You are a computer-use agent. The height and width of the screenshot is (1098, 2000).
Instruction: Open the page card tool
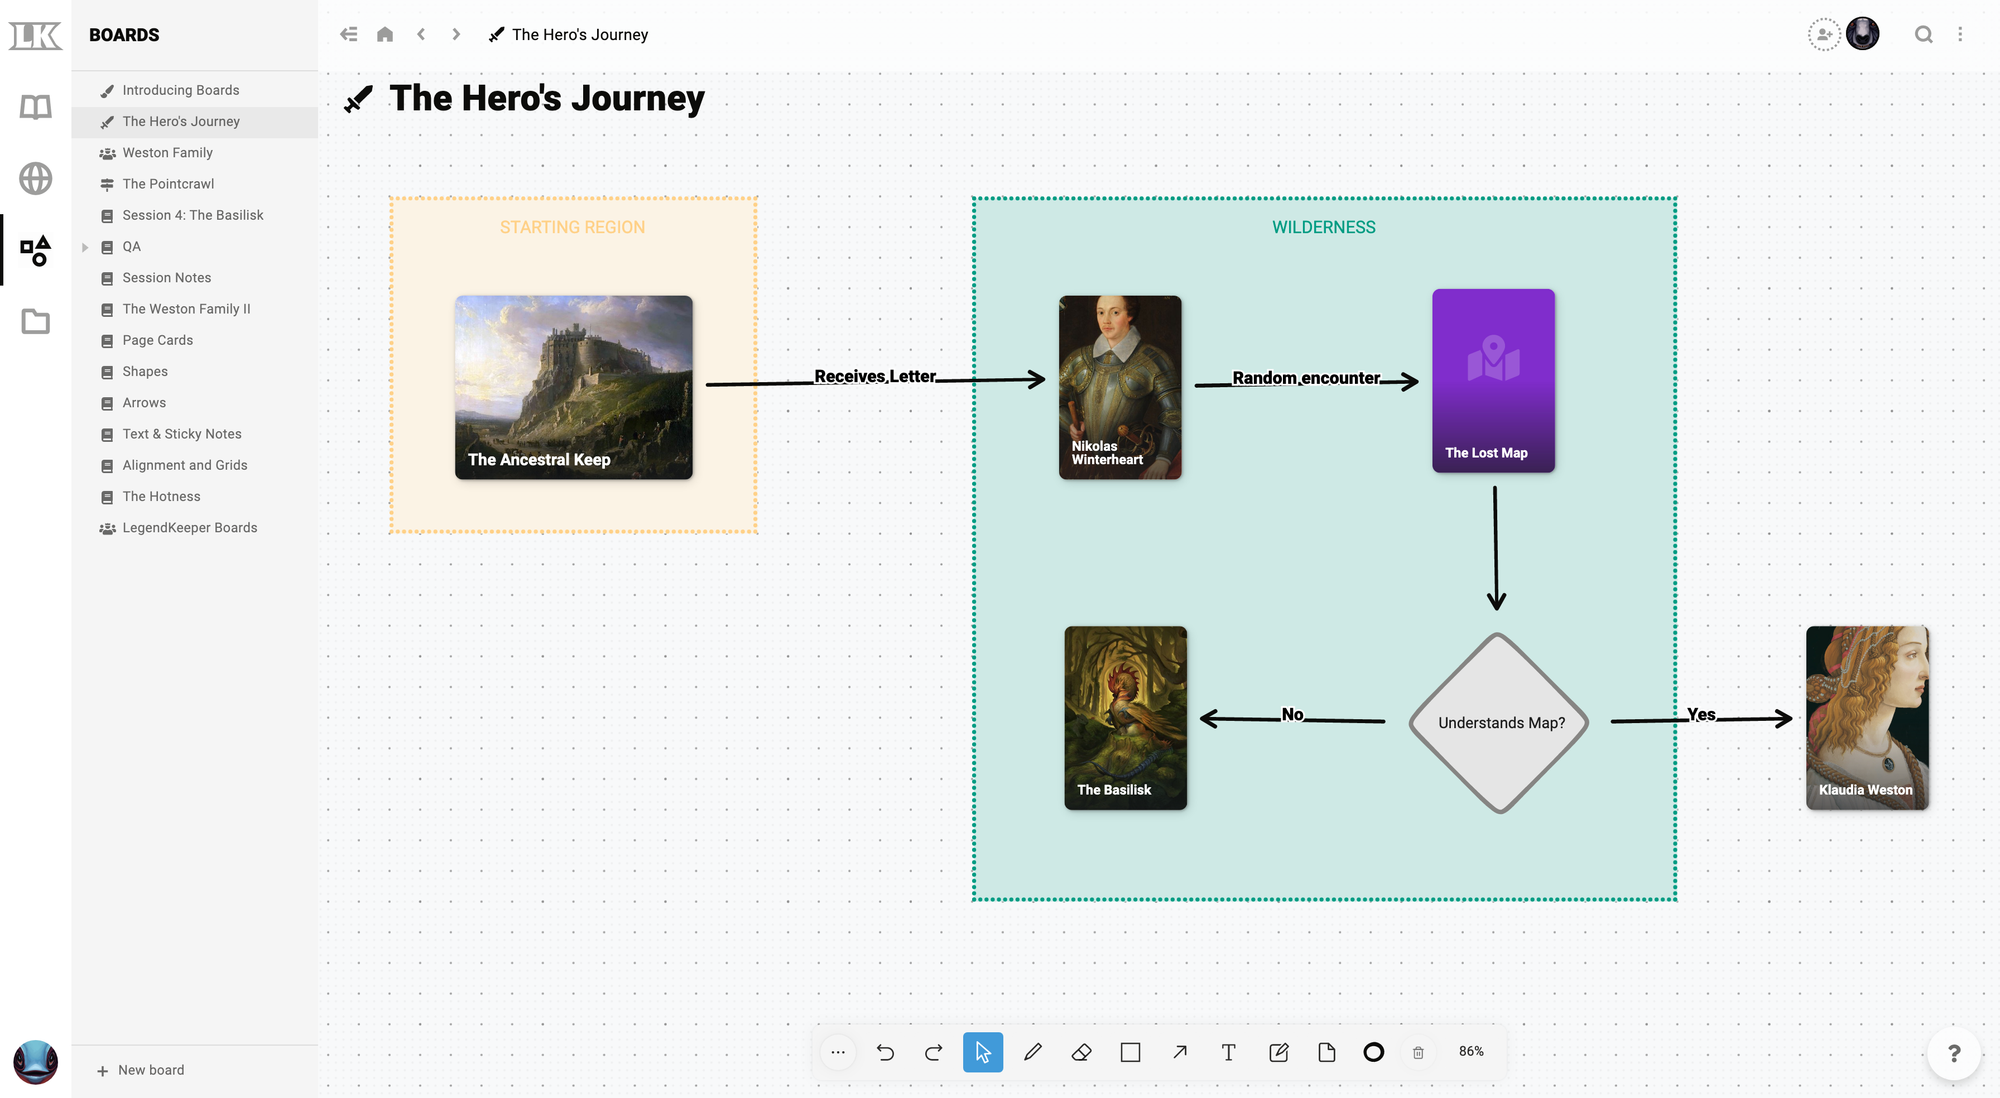tap(1327, 1052)
